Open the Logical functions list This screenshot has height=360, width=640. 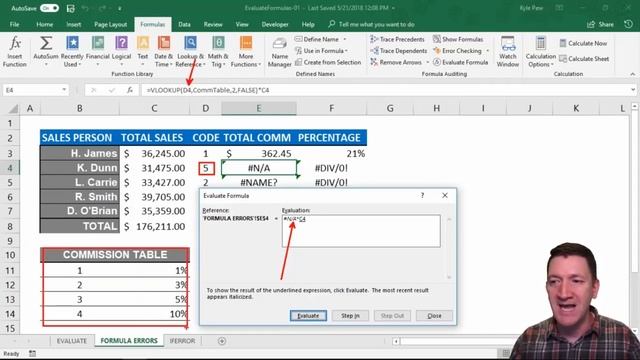(x=121, y=51)
